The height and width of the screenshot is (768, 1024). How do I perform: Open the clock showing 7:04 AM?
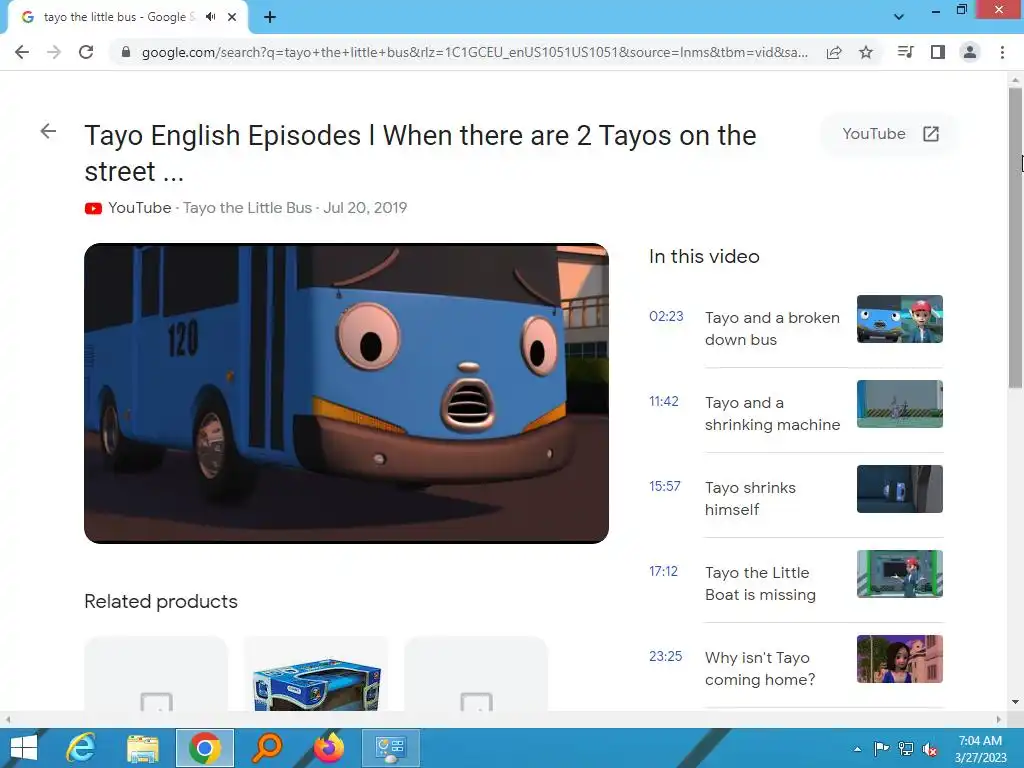tap(980, 748)
